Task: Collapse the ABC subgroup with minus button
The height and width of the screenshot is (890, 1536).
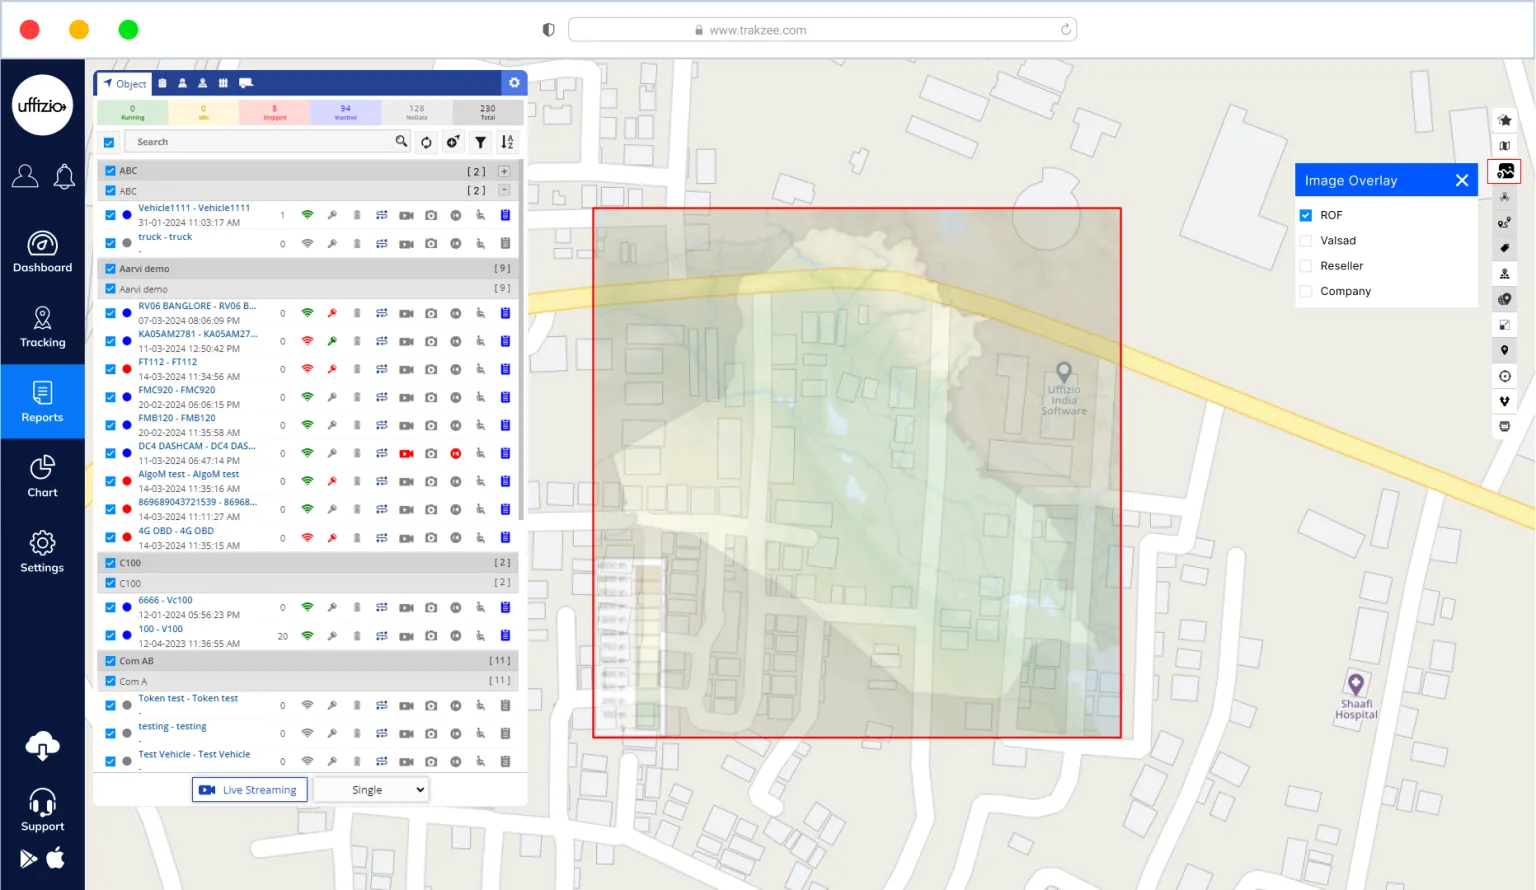Action: click(504, 190)
